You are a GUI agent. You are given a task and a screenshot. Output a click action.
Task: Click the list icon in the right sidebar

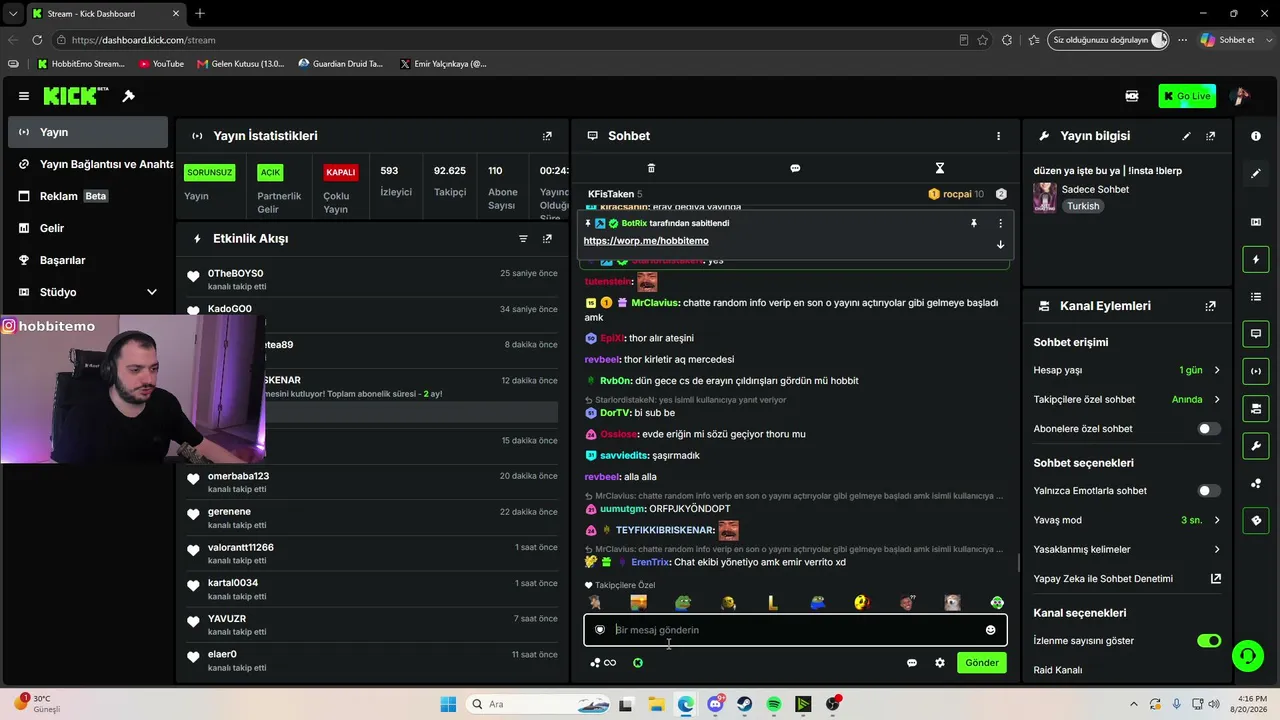coord(1256,297)
